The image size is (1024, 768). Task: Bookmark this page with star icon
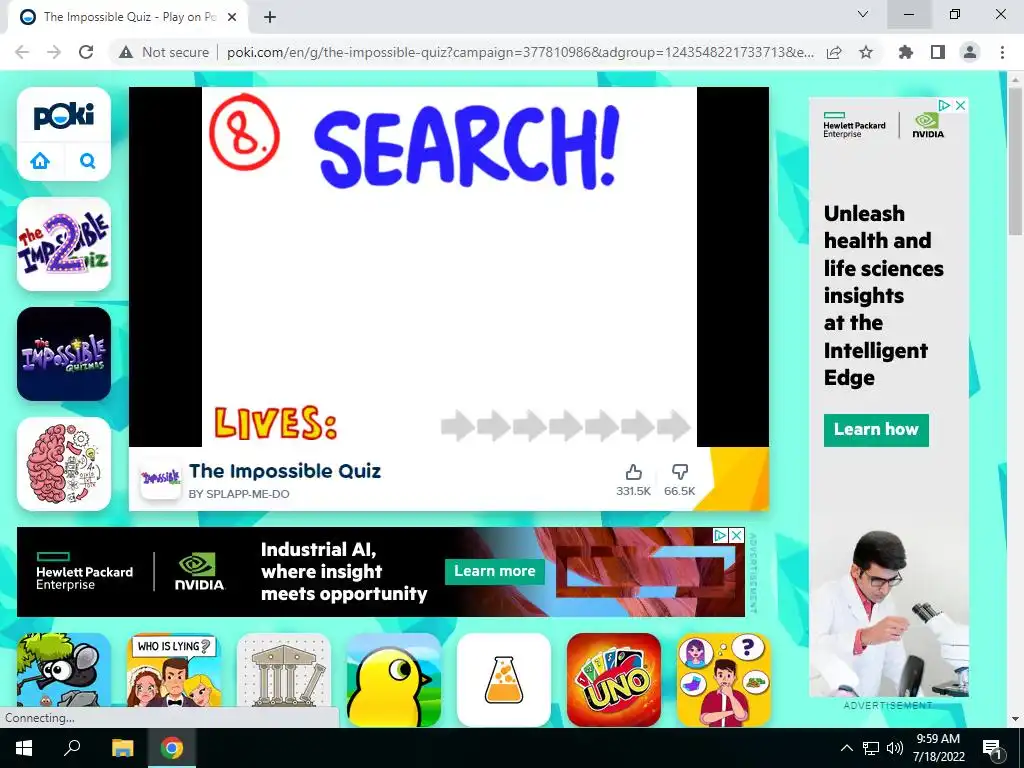pyautogui.click(x=866, y=52)
